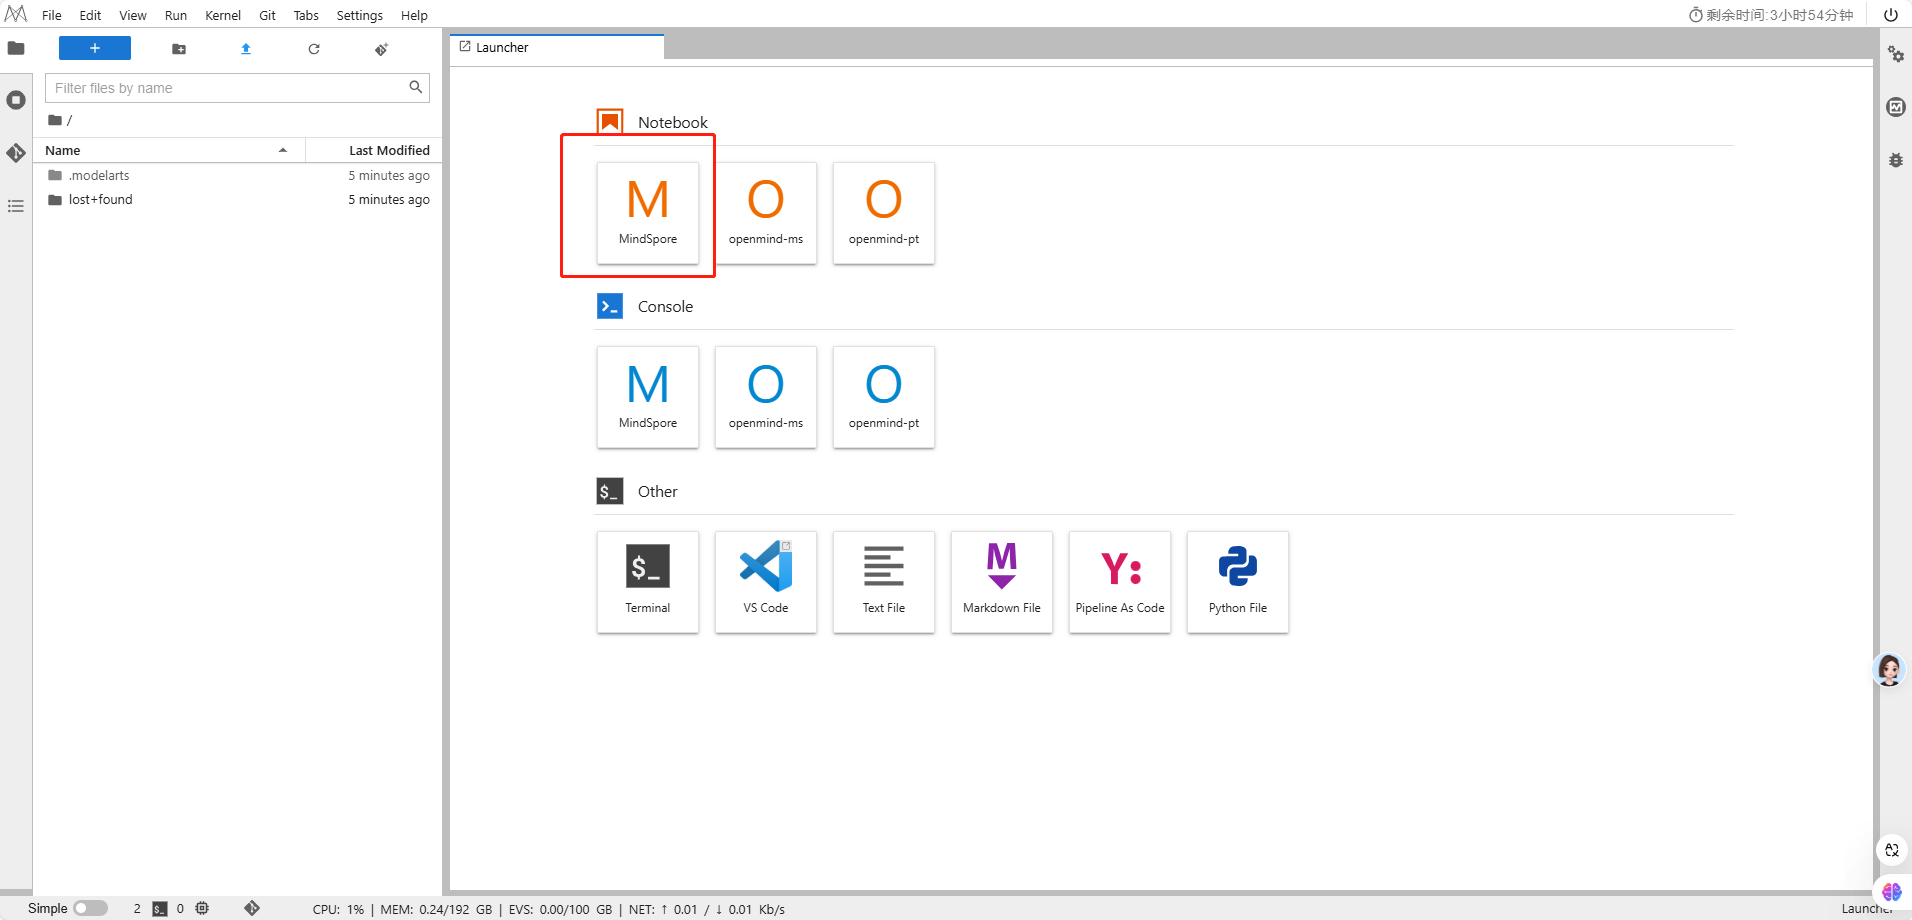Click the Git clone toolbar icon
The image size is (1912, 920).
coord(381,49)
